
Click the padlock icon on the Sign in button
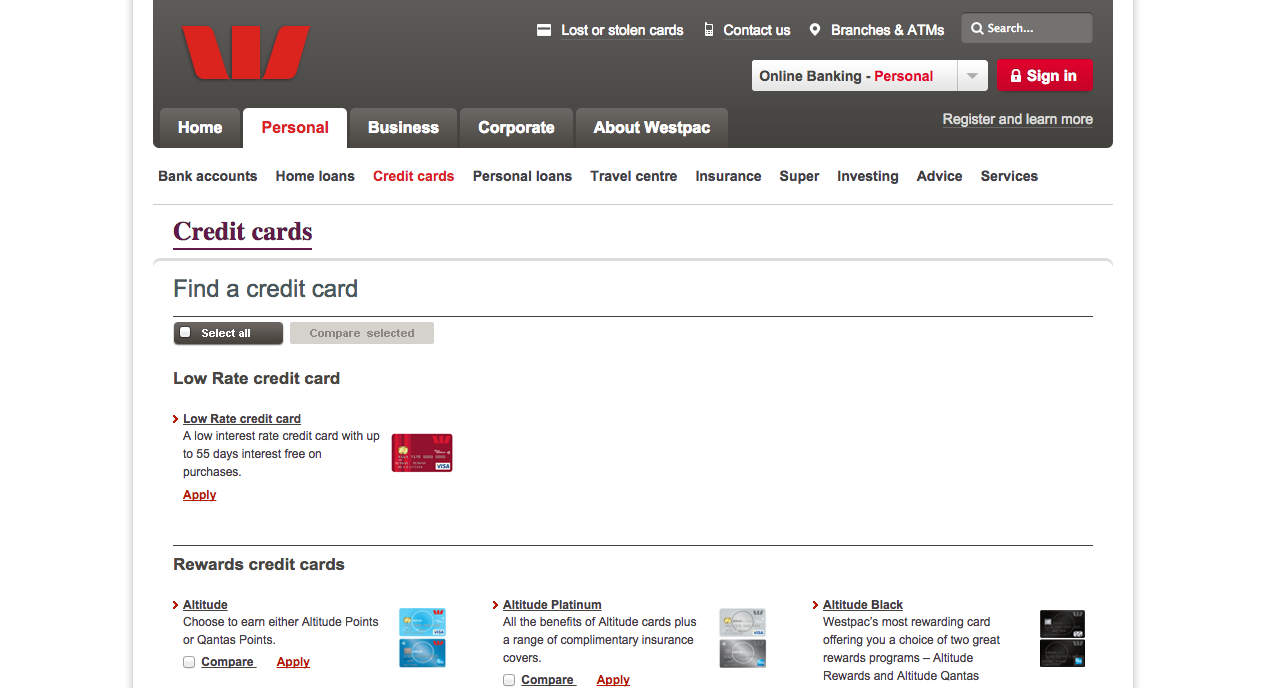click(x=1016, y=76)
